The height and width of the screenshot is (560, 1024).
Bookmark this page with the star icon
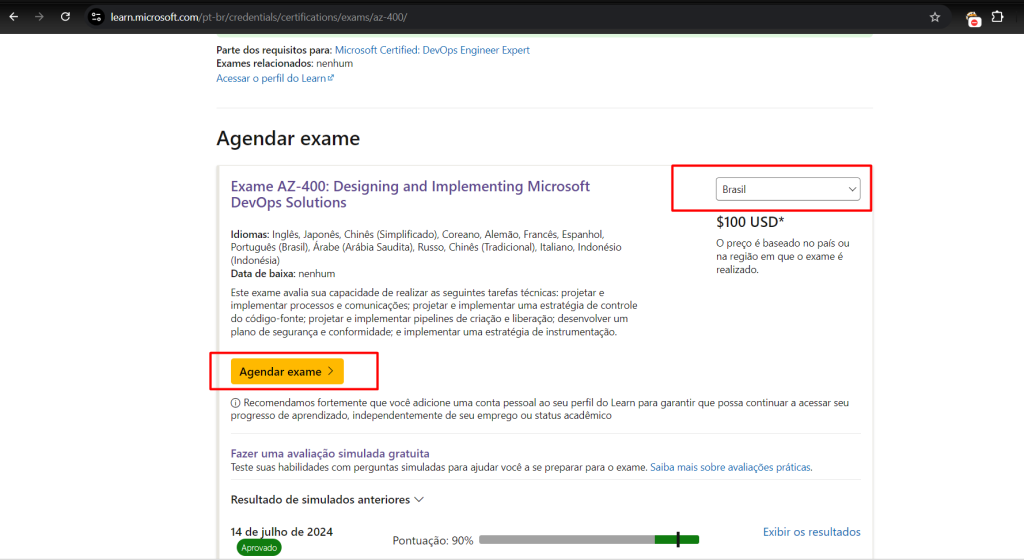(935, 17)
